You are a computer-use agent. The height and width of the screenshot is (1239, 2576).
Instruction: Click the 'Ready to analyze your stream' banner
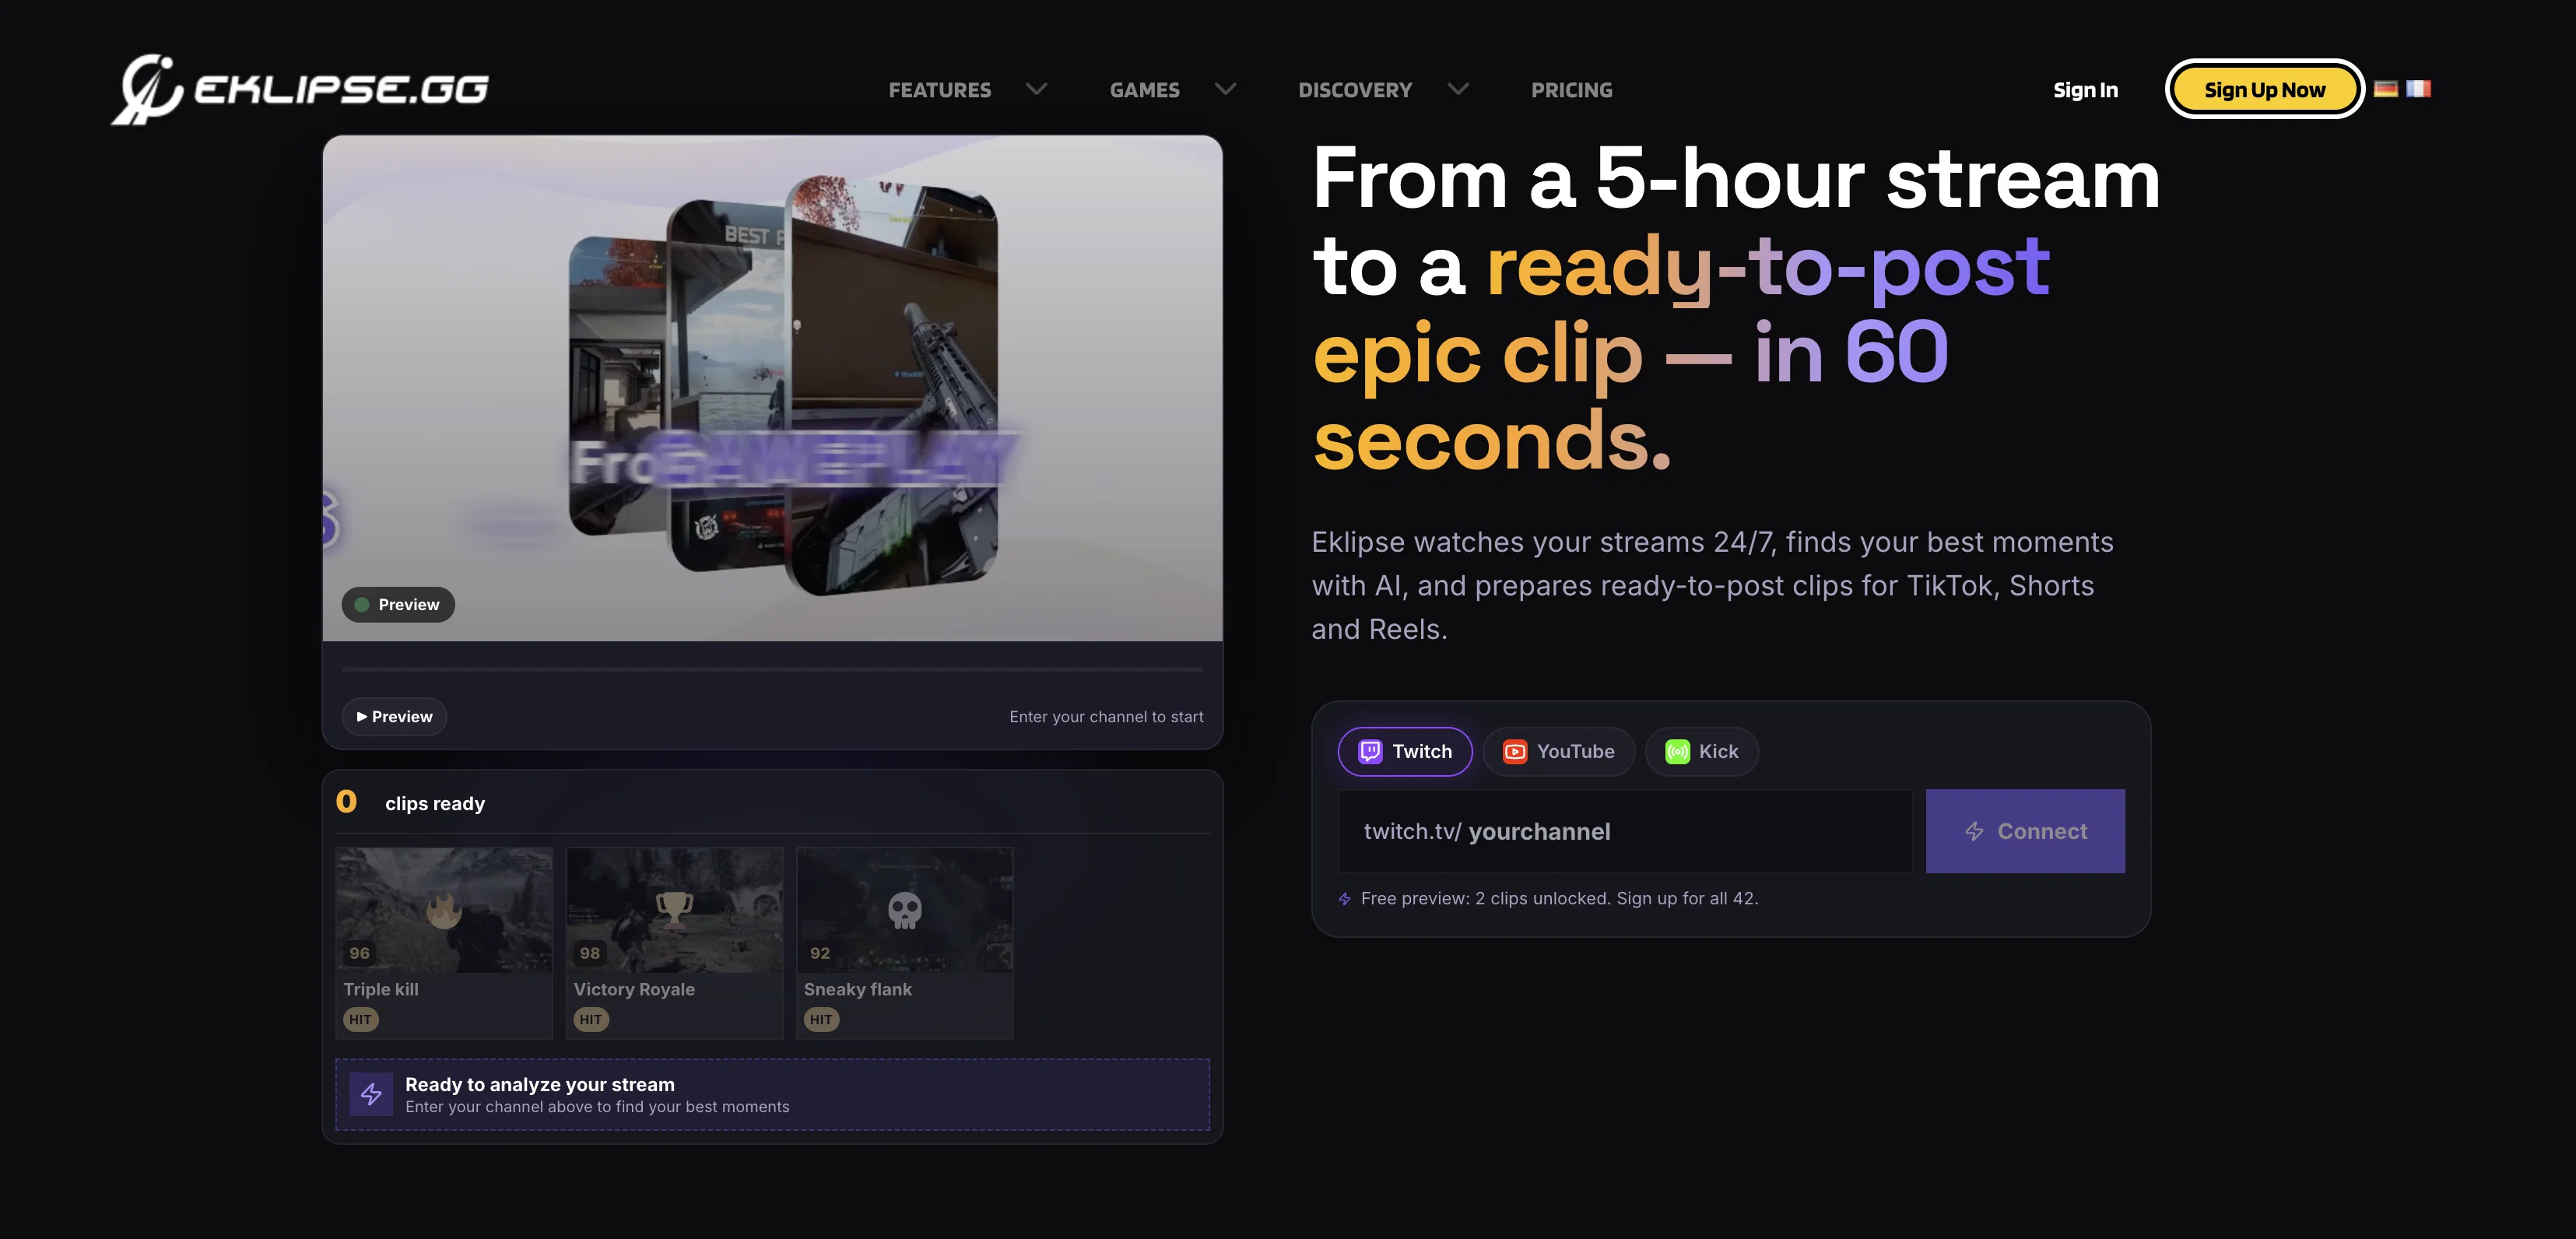click(x=772, y=1094)
